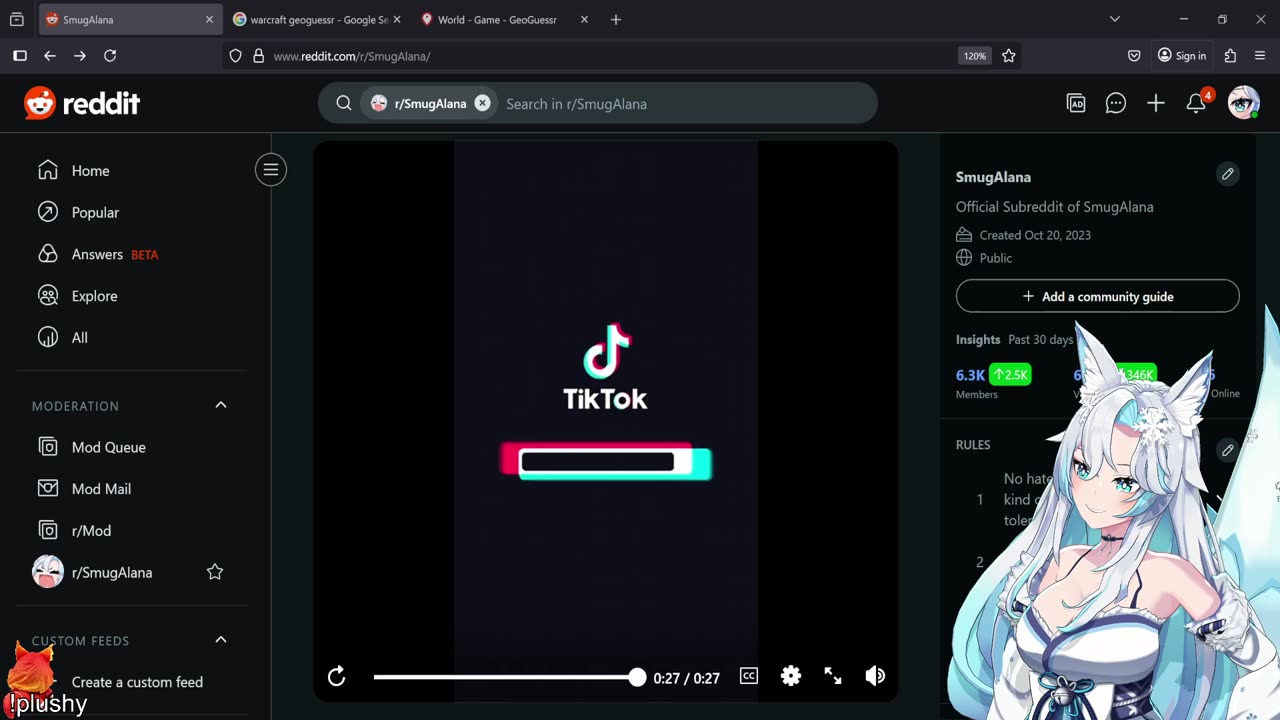The height and width of the screenshot is (720, 1280).
Task: Close the warcraft geoguessr tab
Action: 397,19
